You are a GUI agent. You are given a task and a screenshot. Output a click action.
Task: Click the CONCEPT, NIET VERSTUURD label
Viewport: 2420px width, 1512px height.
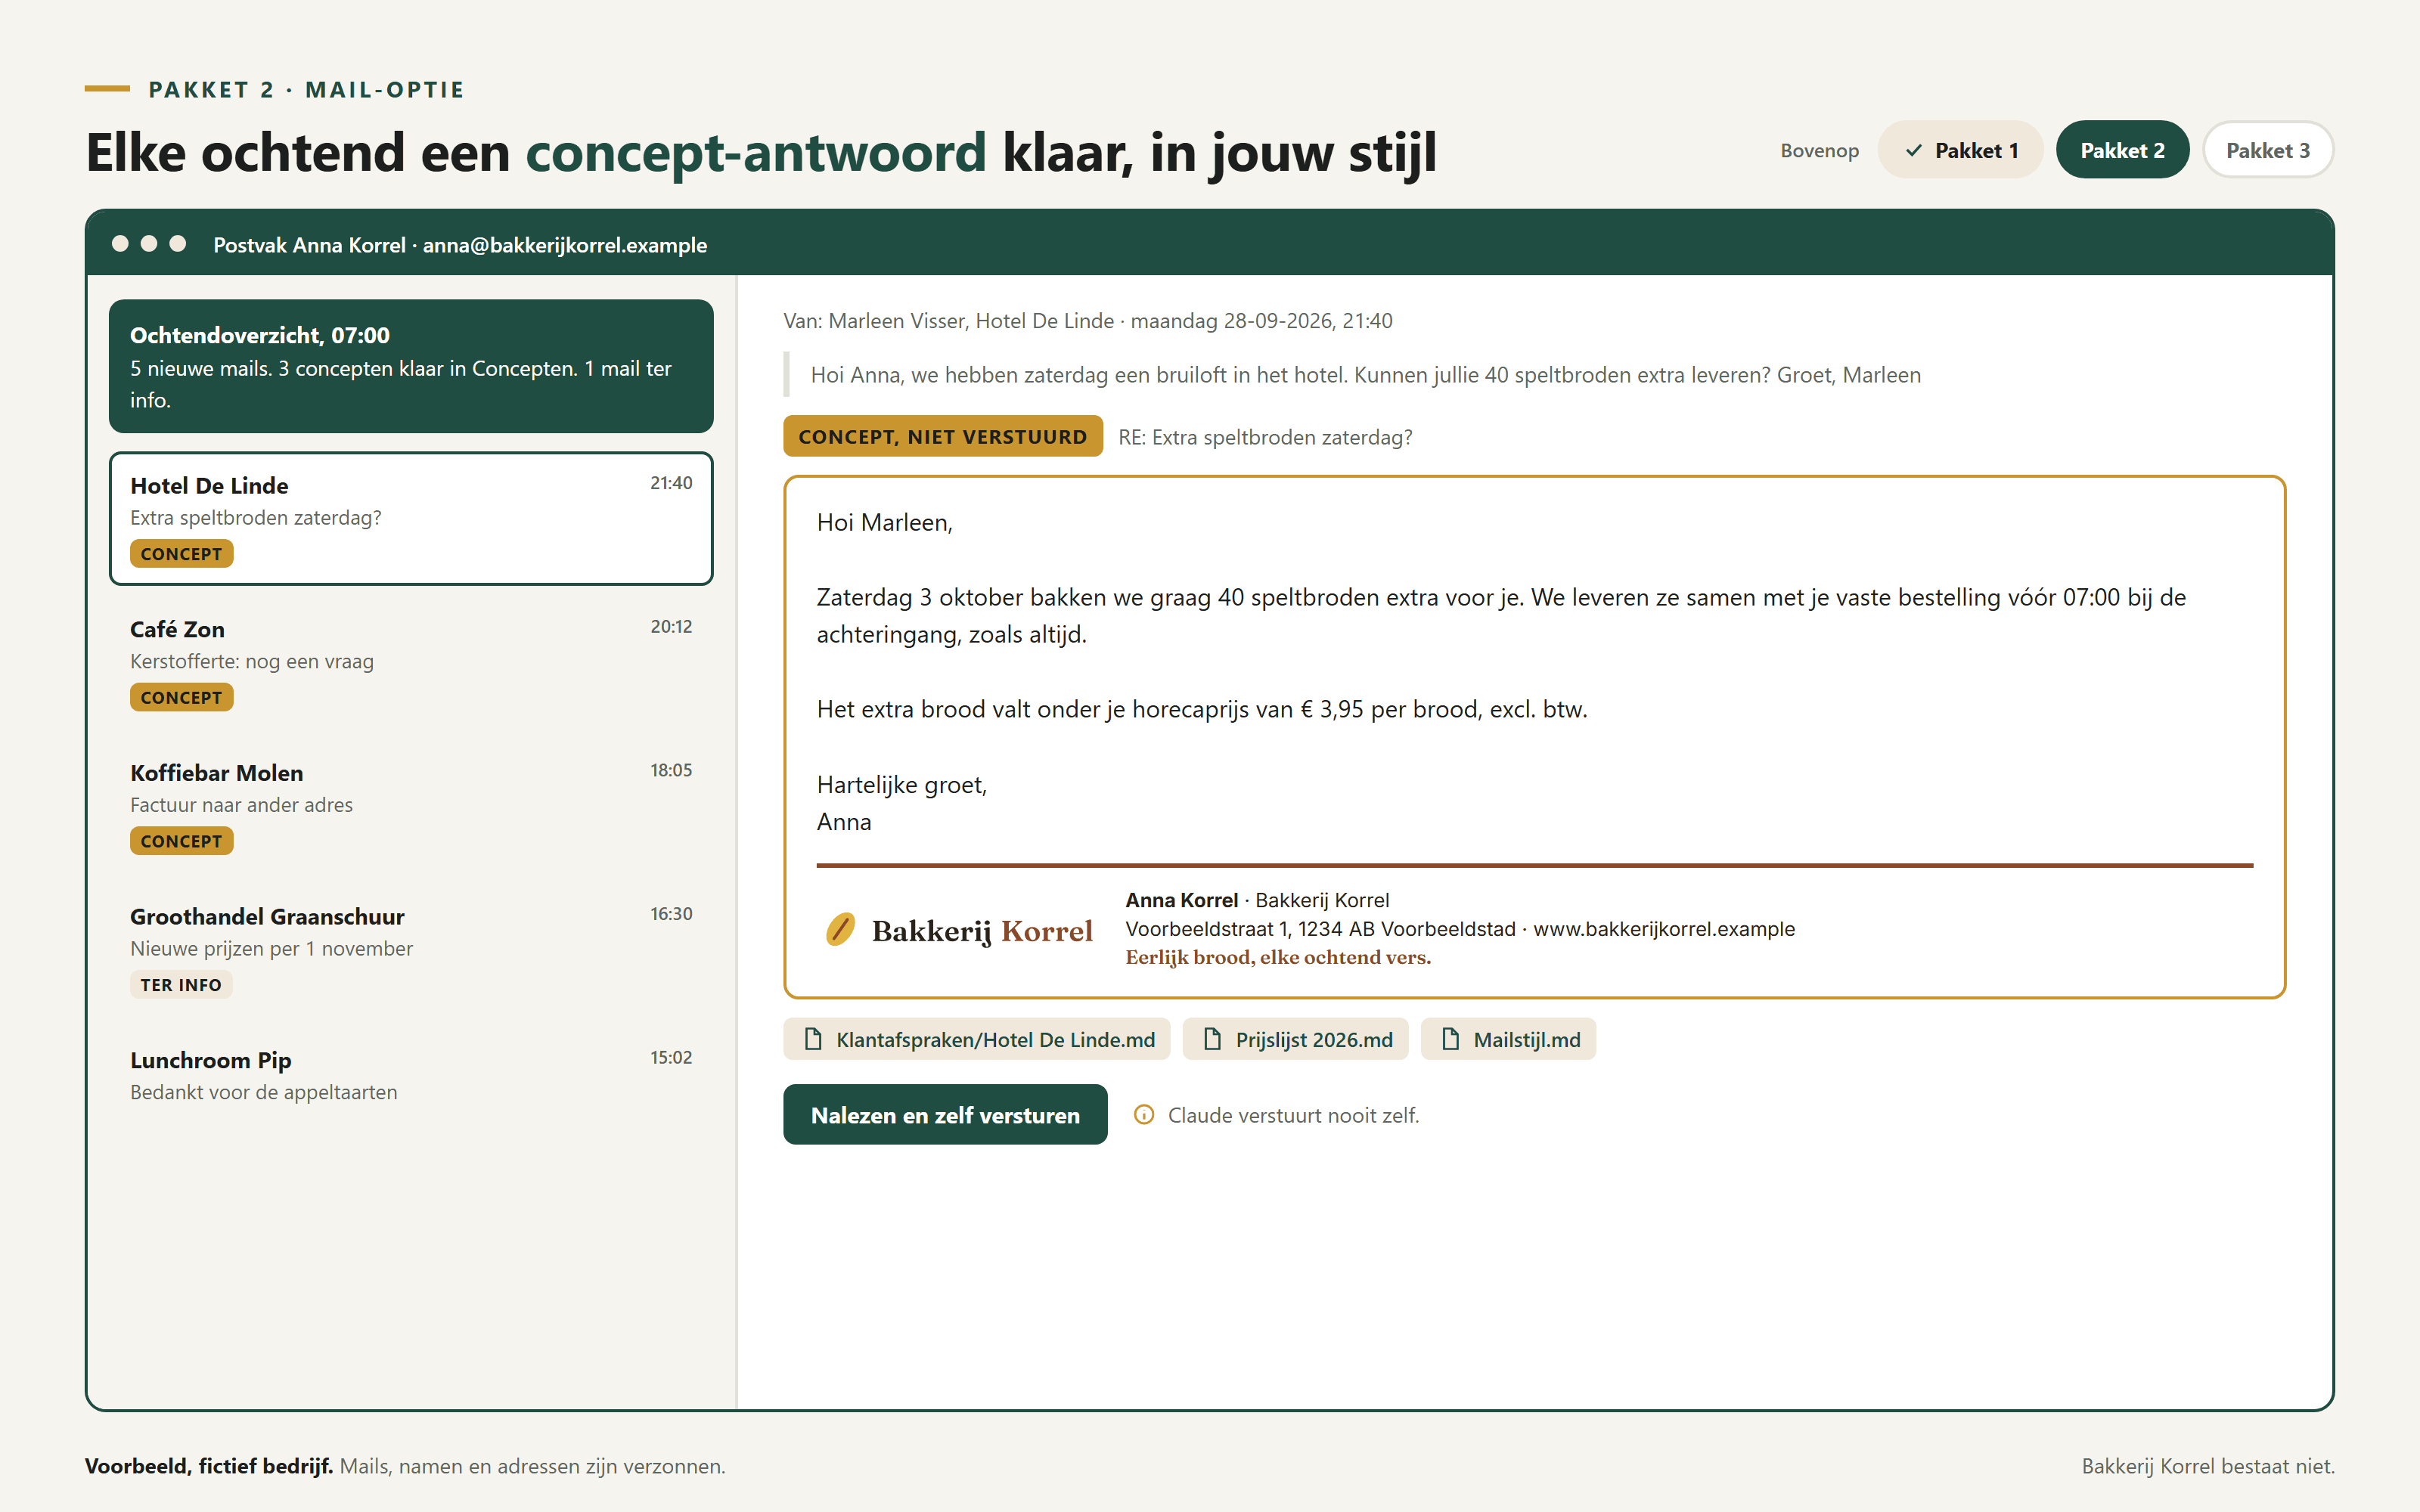(942, 437)
